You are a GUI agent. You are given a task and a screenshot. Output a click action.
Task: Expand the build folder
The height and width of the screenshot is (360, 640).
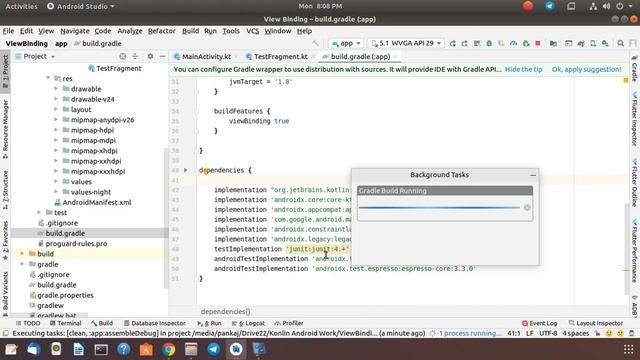pyautogui.click(x=22, y=253)
